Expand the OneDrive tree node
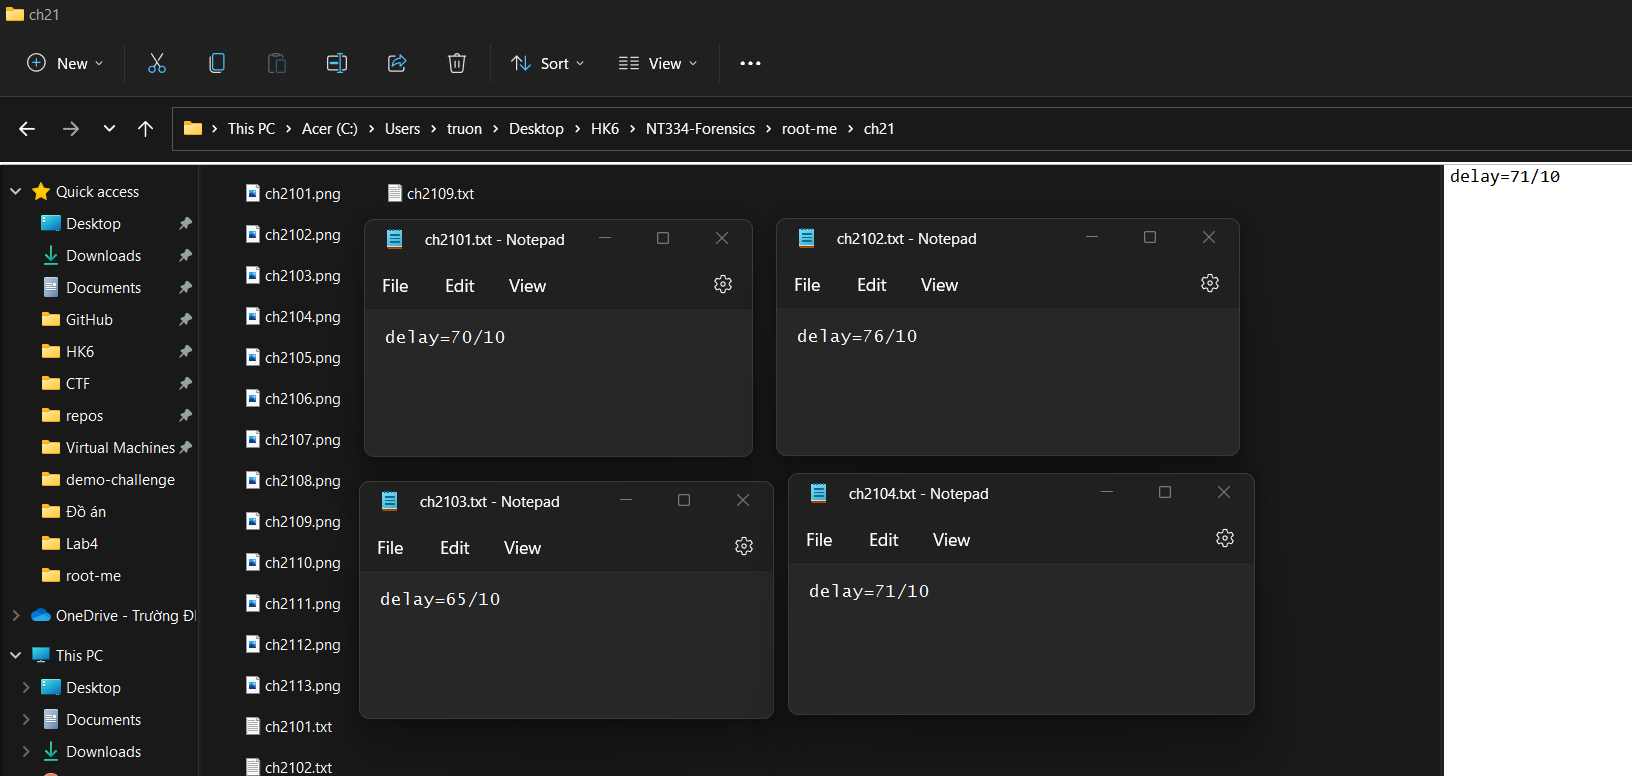The image size is (1632, 776). [x=16, y=615]
